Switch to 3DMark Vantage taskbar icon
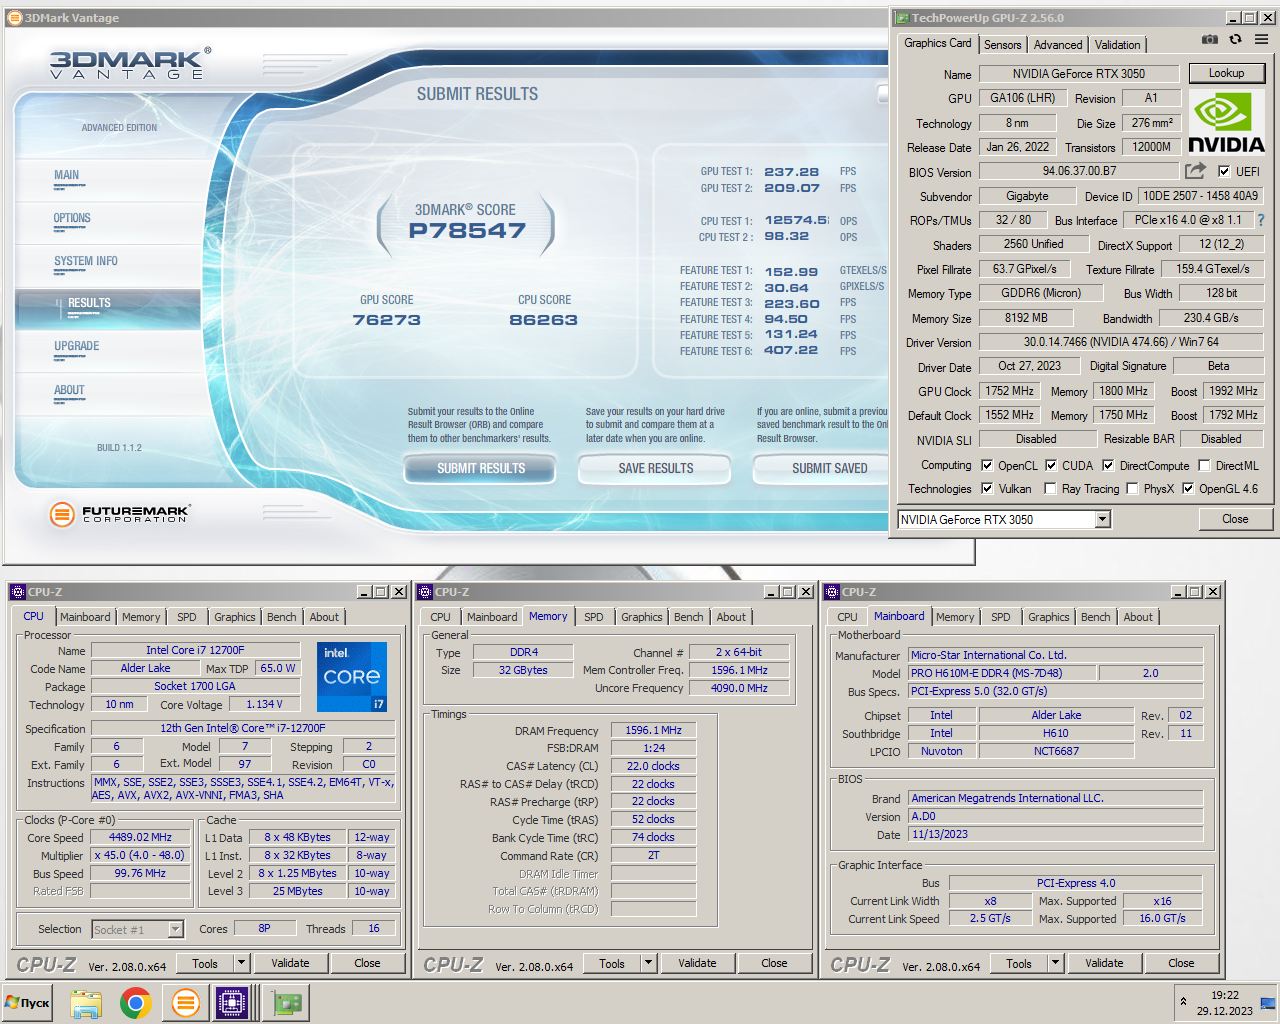 pyautogui.click(x=185, y=1003)
